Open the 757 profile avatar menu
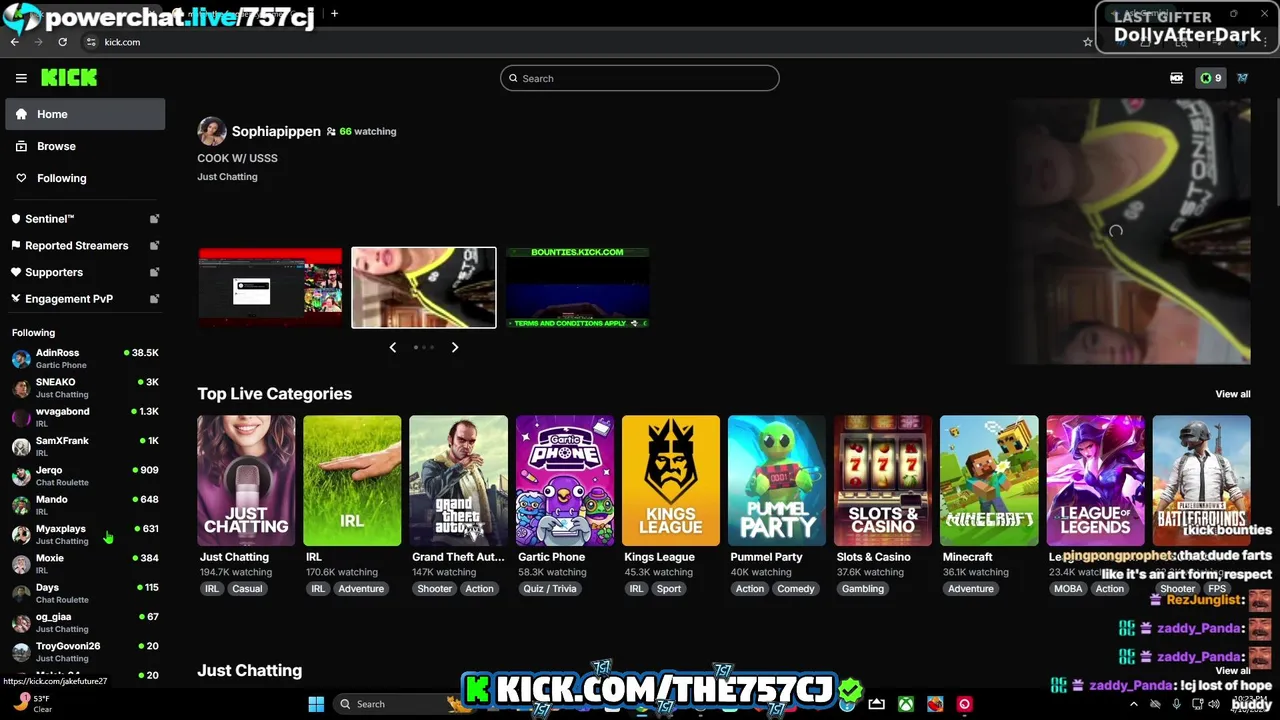Viewport: 1280px width, 720px height. (1242, 78)
